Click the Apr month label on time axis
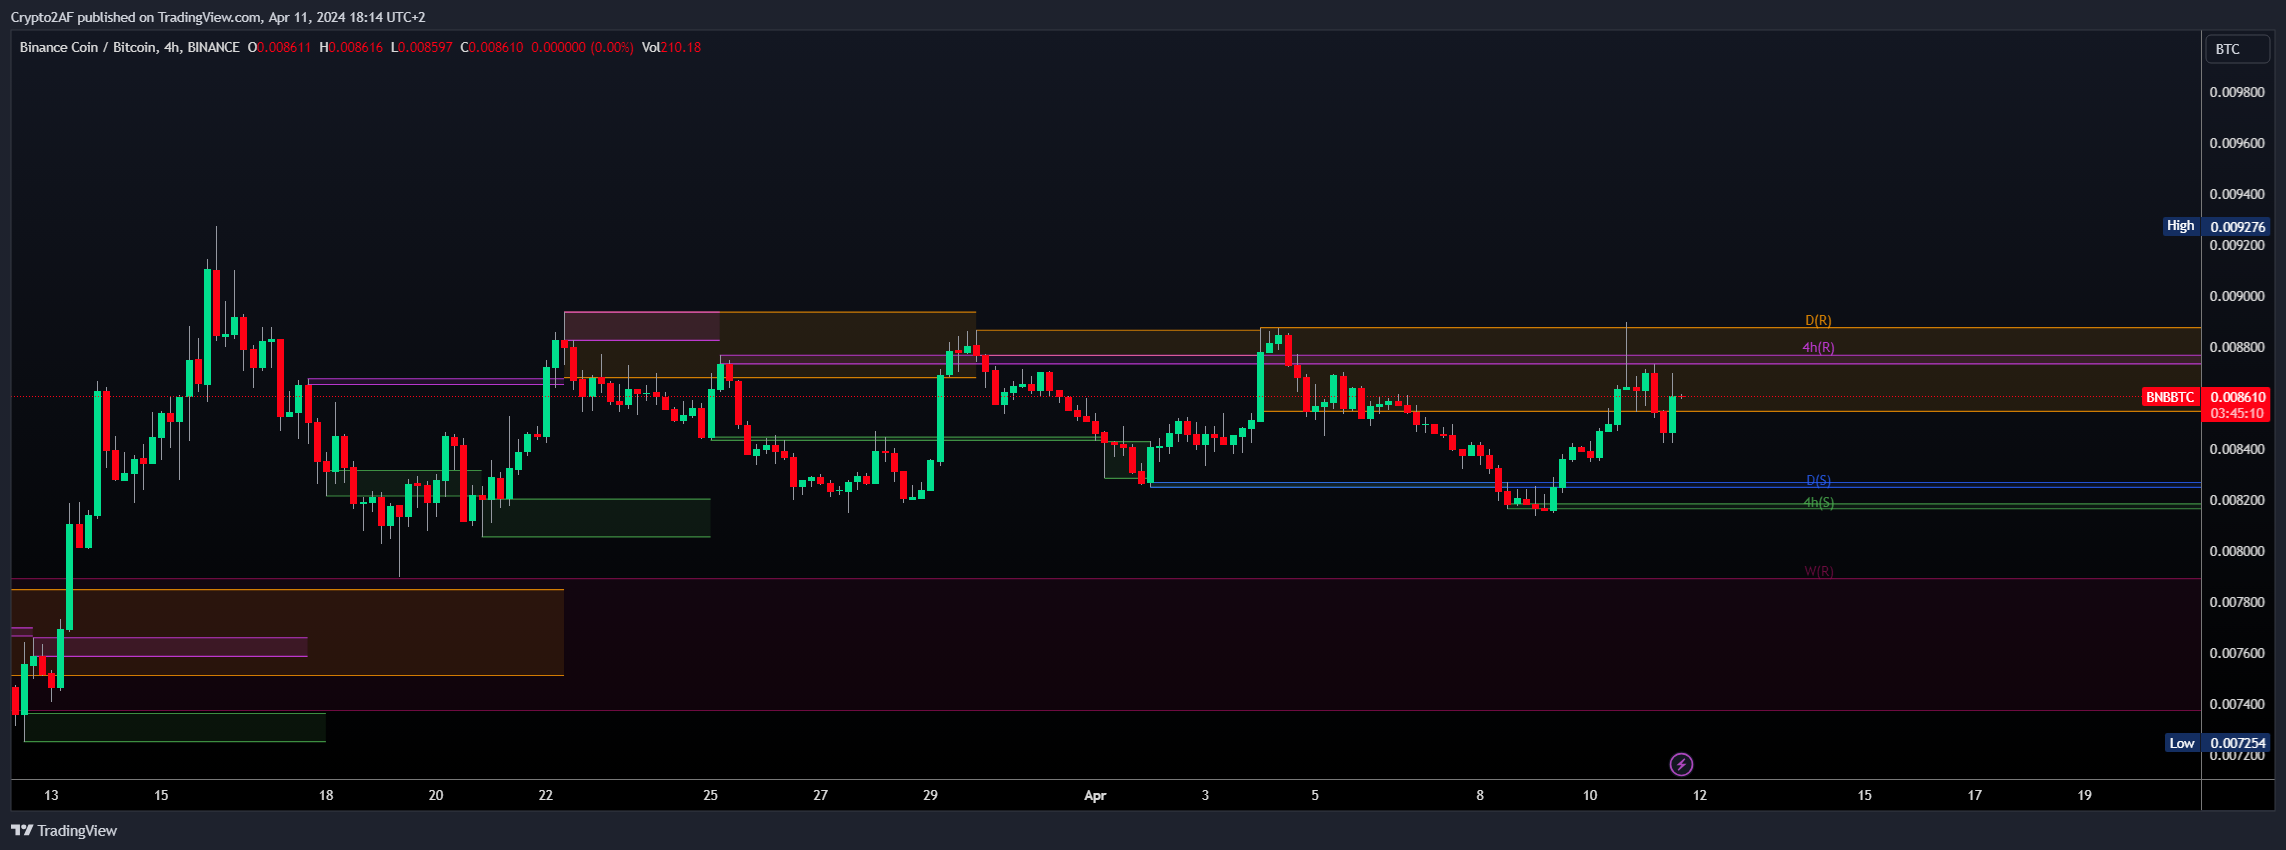The width and height of the screenshot is (2286, 850). (x=1095, y=796)
